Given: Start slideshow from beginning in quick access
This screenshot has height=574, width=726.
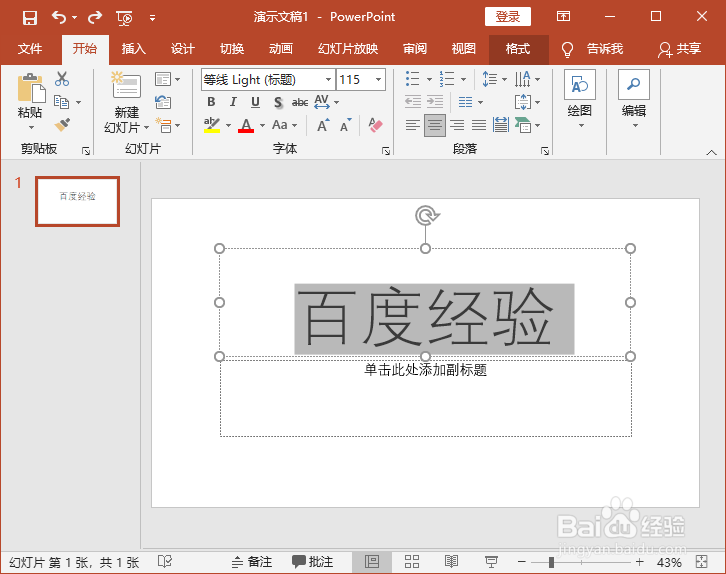Looking at the screenshot, I should (125, 18).
